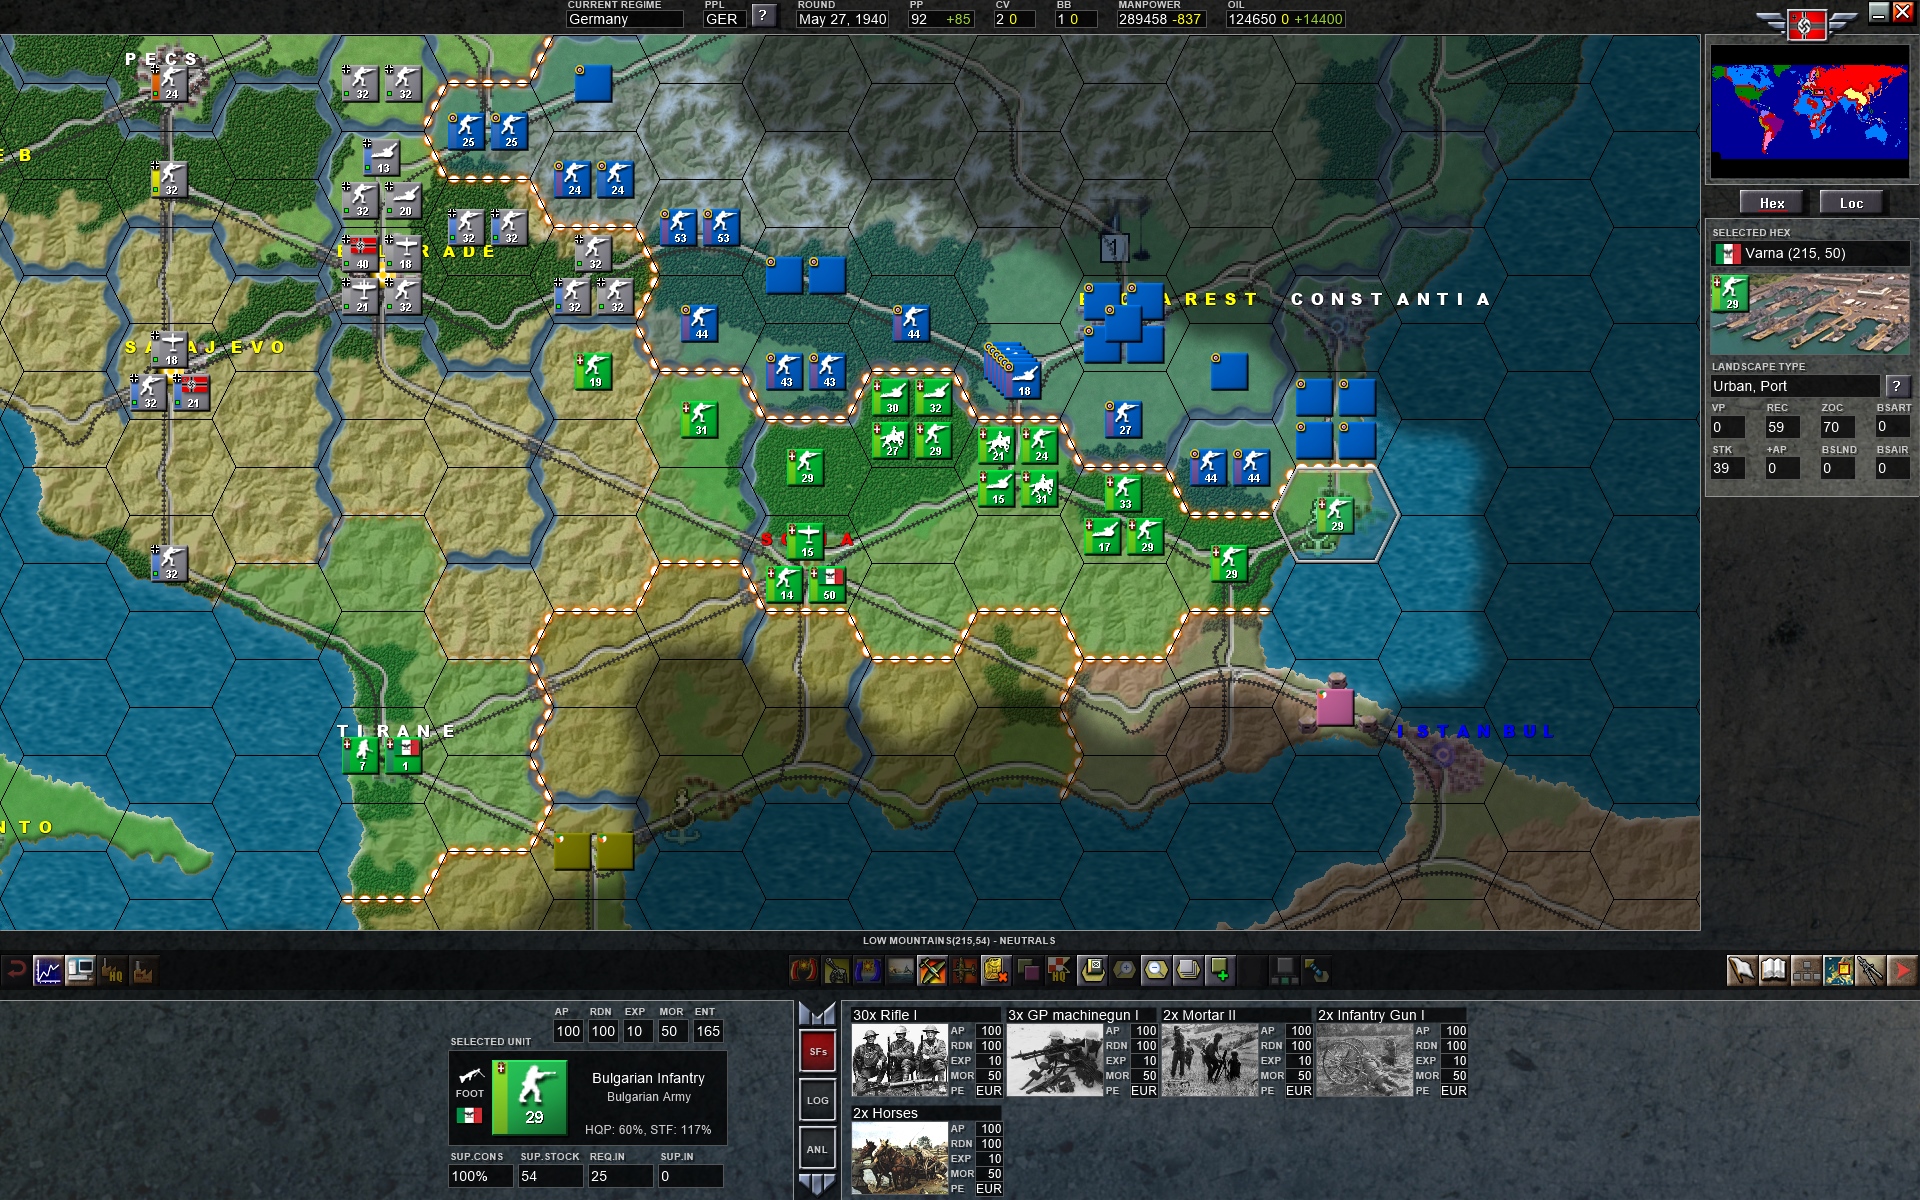Image resolution: width=1920 pixels, height=1200 pixels.
Task: Click the Current Regime Germany field
Action: click(625, 19)
